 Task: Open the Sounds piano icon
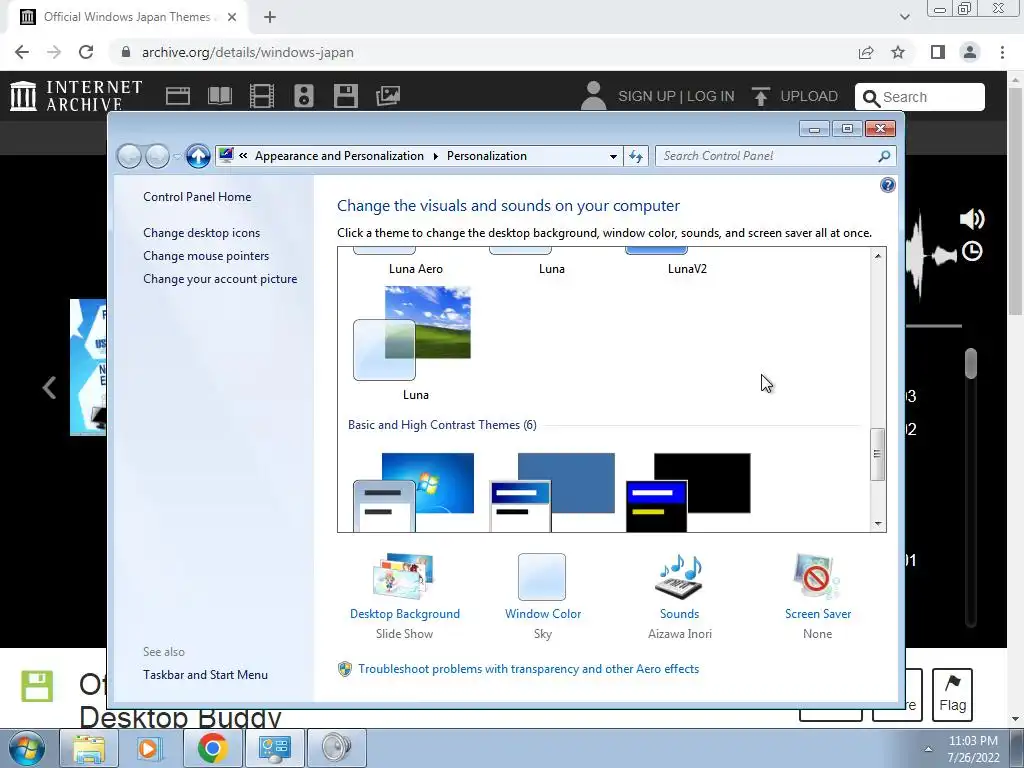tap(679, 576)
